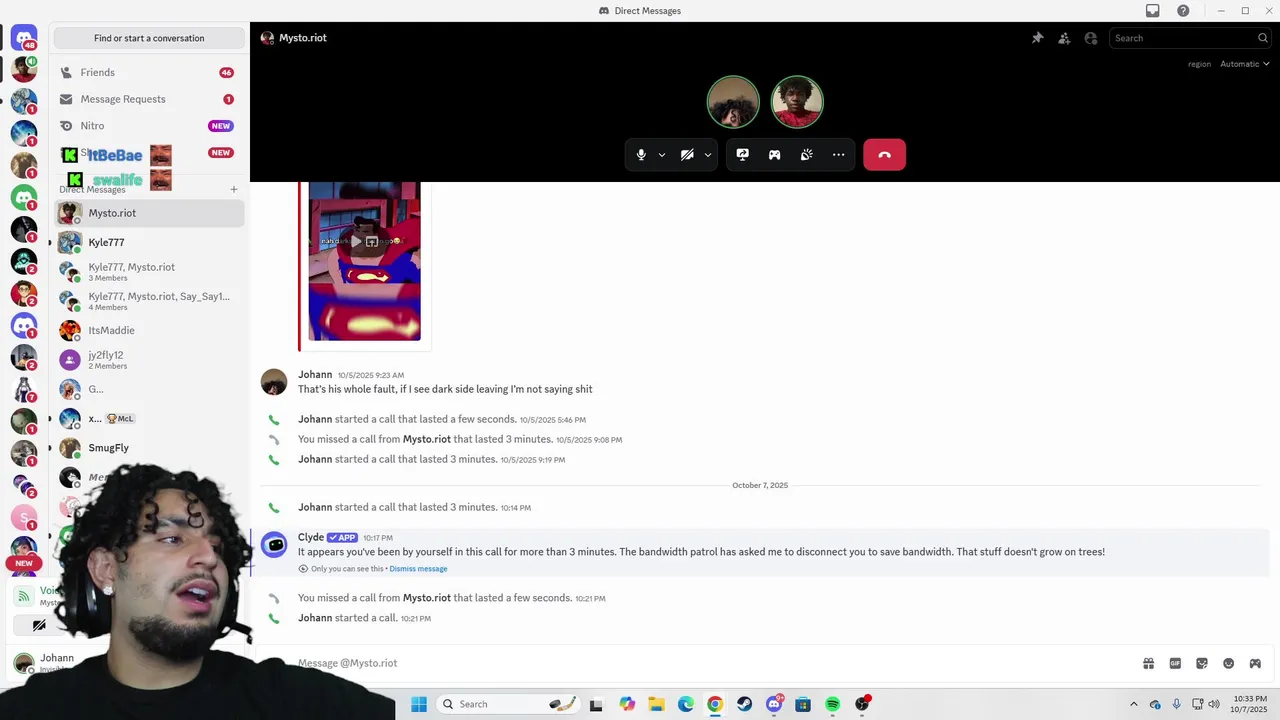Send a gift with the gift icon
The height and width of the screenshot is (720, 1280).
pyautogui.click(x=1148, y=663)
